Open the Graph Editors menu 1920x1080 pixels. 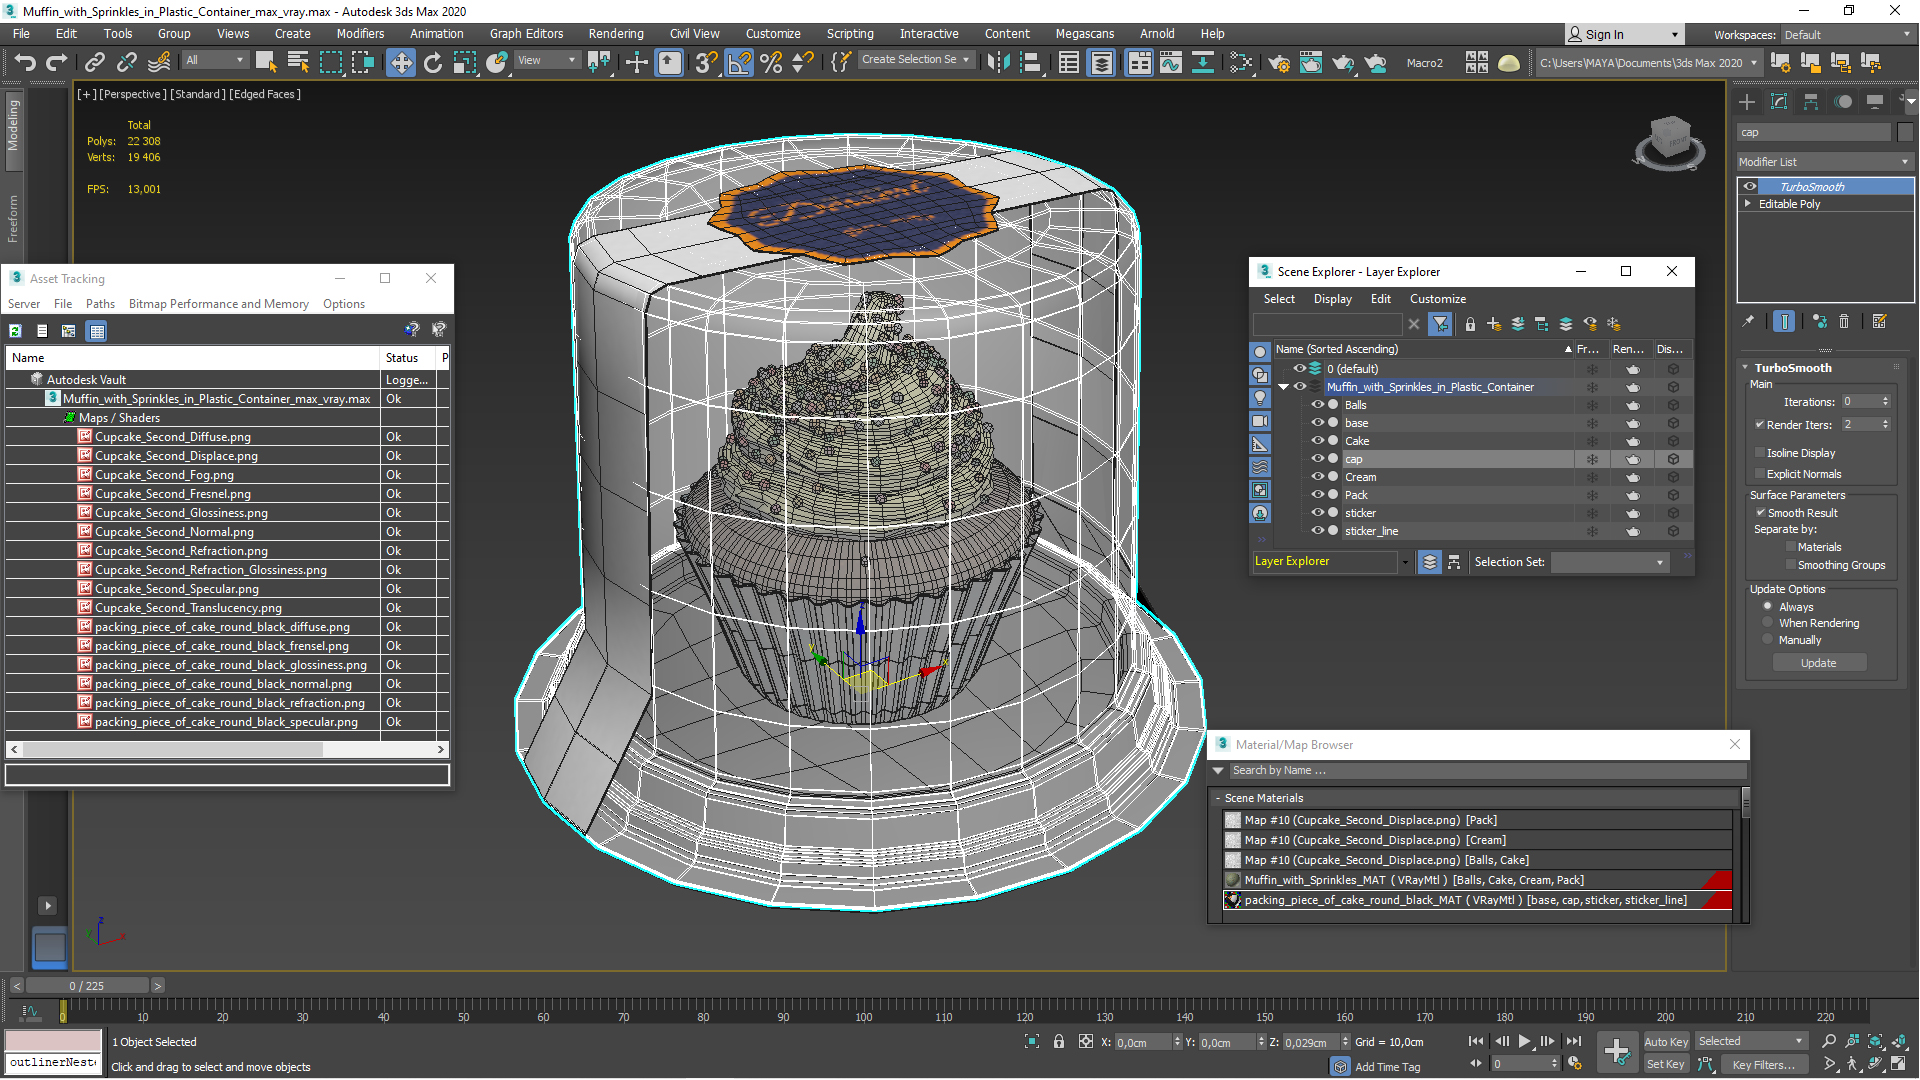(526, 33)
